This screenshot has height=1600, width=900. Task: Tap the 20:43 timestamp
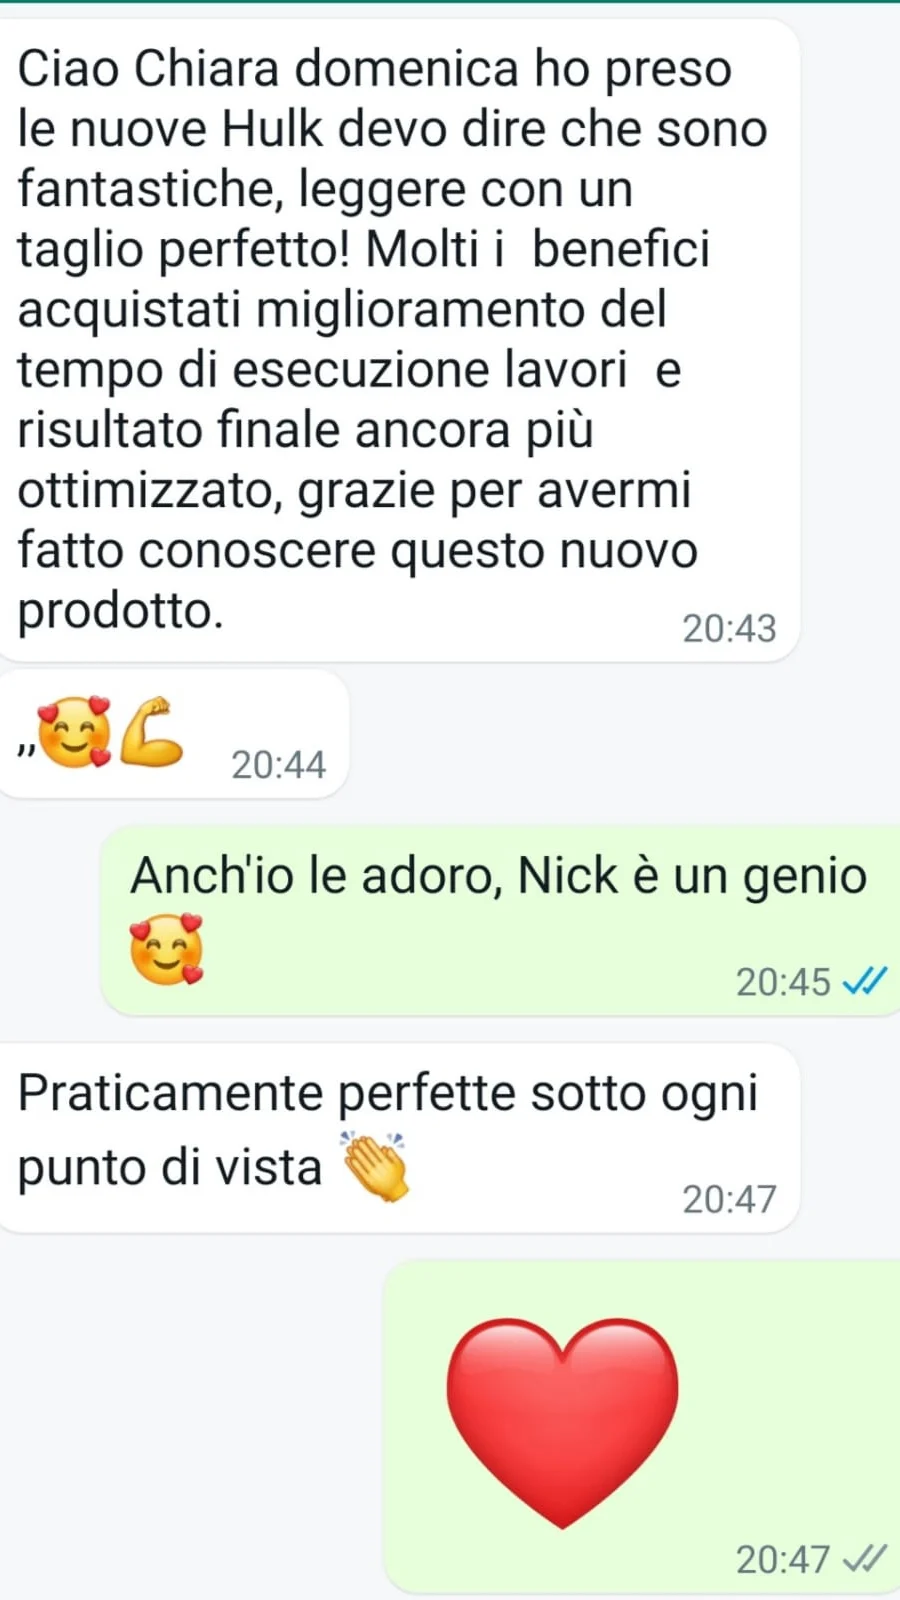pos(729,628)
